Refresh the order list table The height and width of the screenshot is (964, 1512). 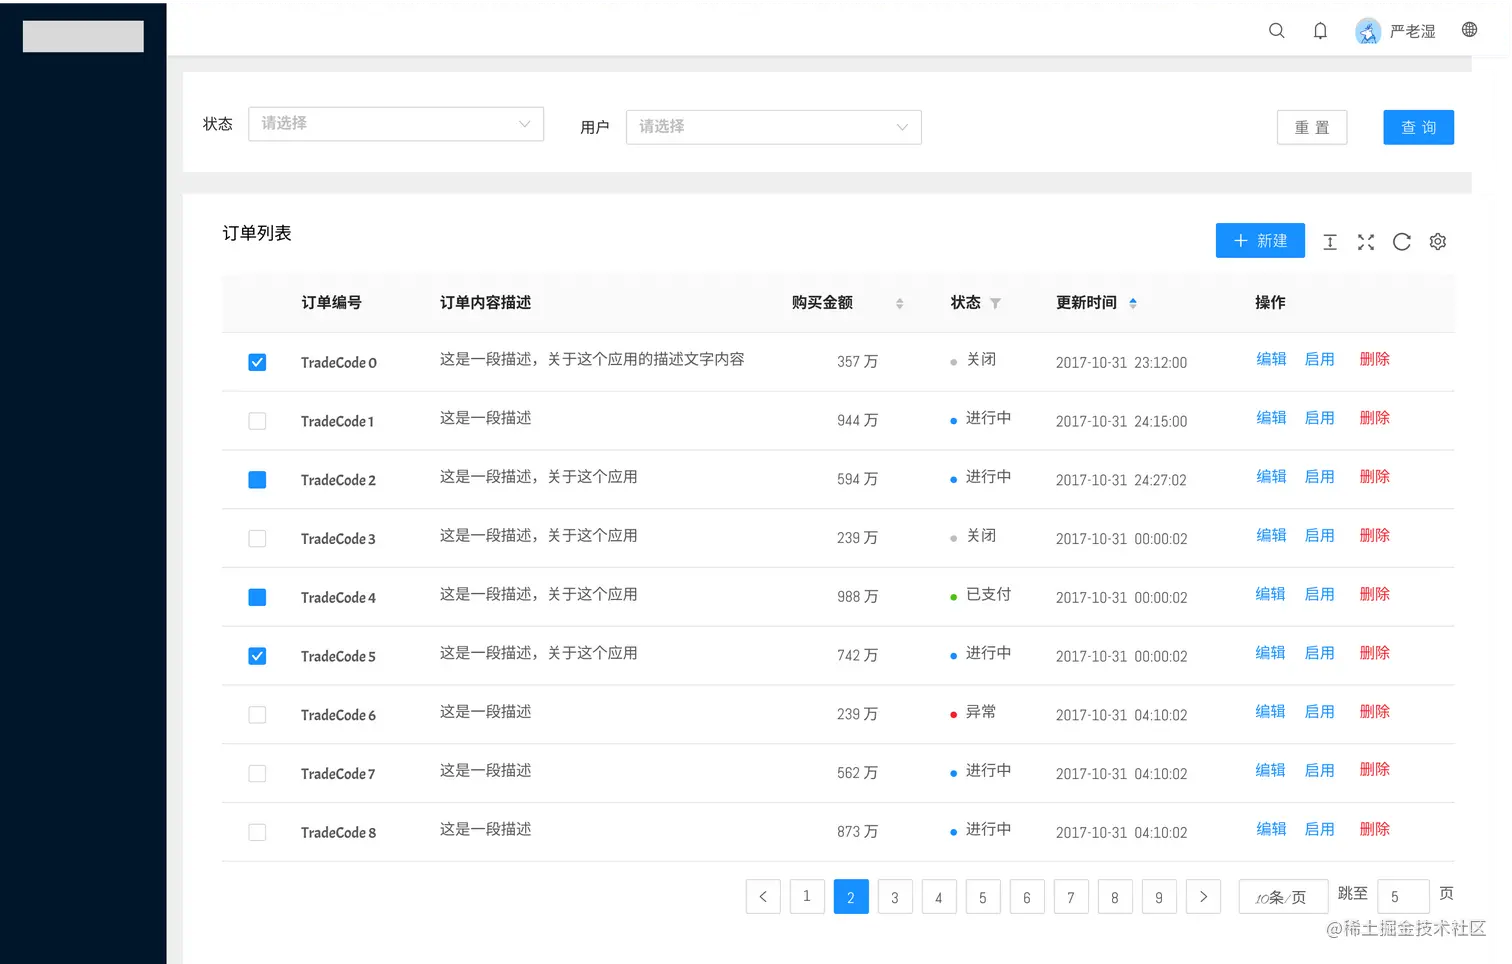(1402, 242)
